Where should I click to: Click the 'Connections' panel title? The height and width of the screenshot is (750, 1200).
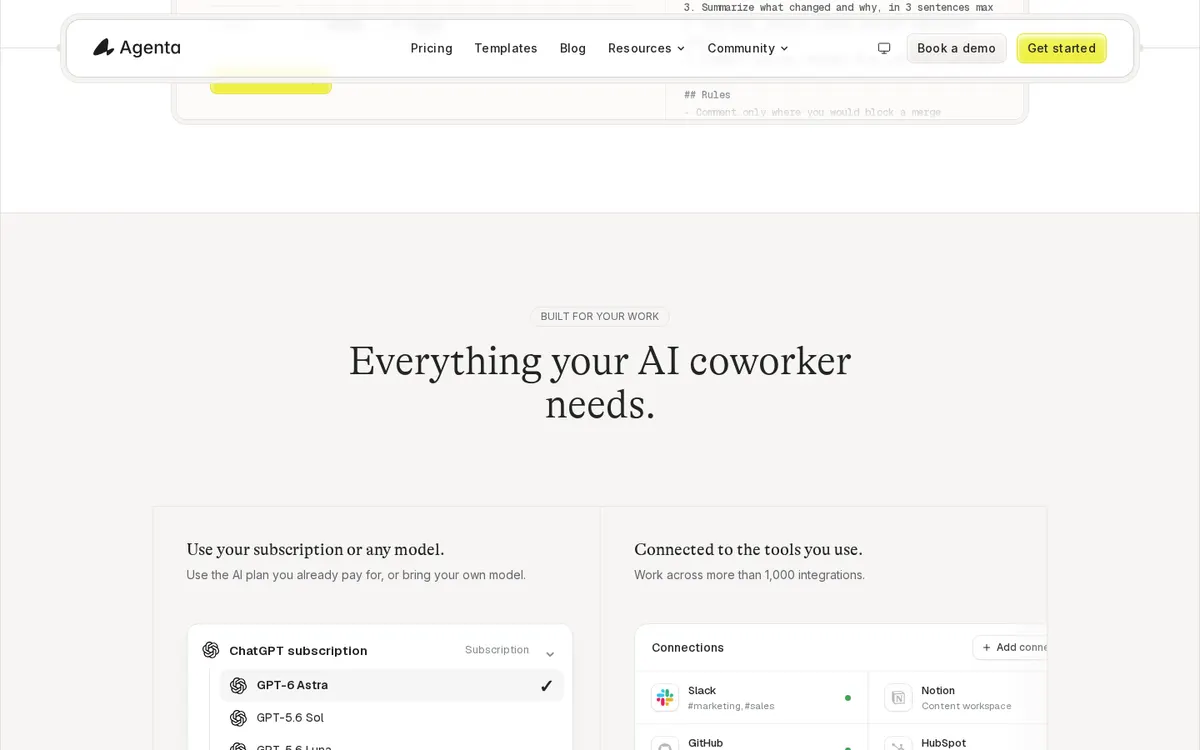[x=688, y=648]
